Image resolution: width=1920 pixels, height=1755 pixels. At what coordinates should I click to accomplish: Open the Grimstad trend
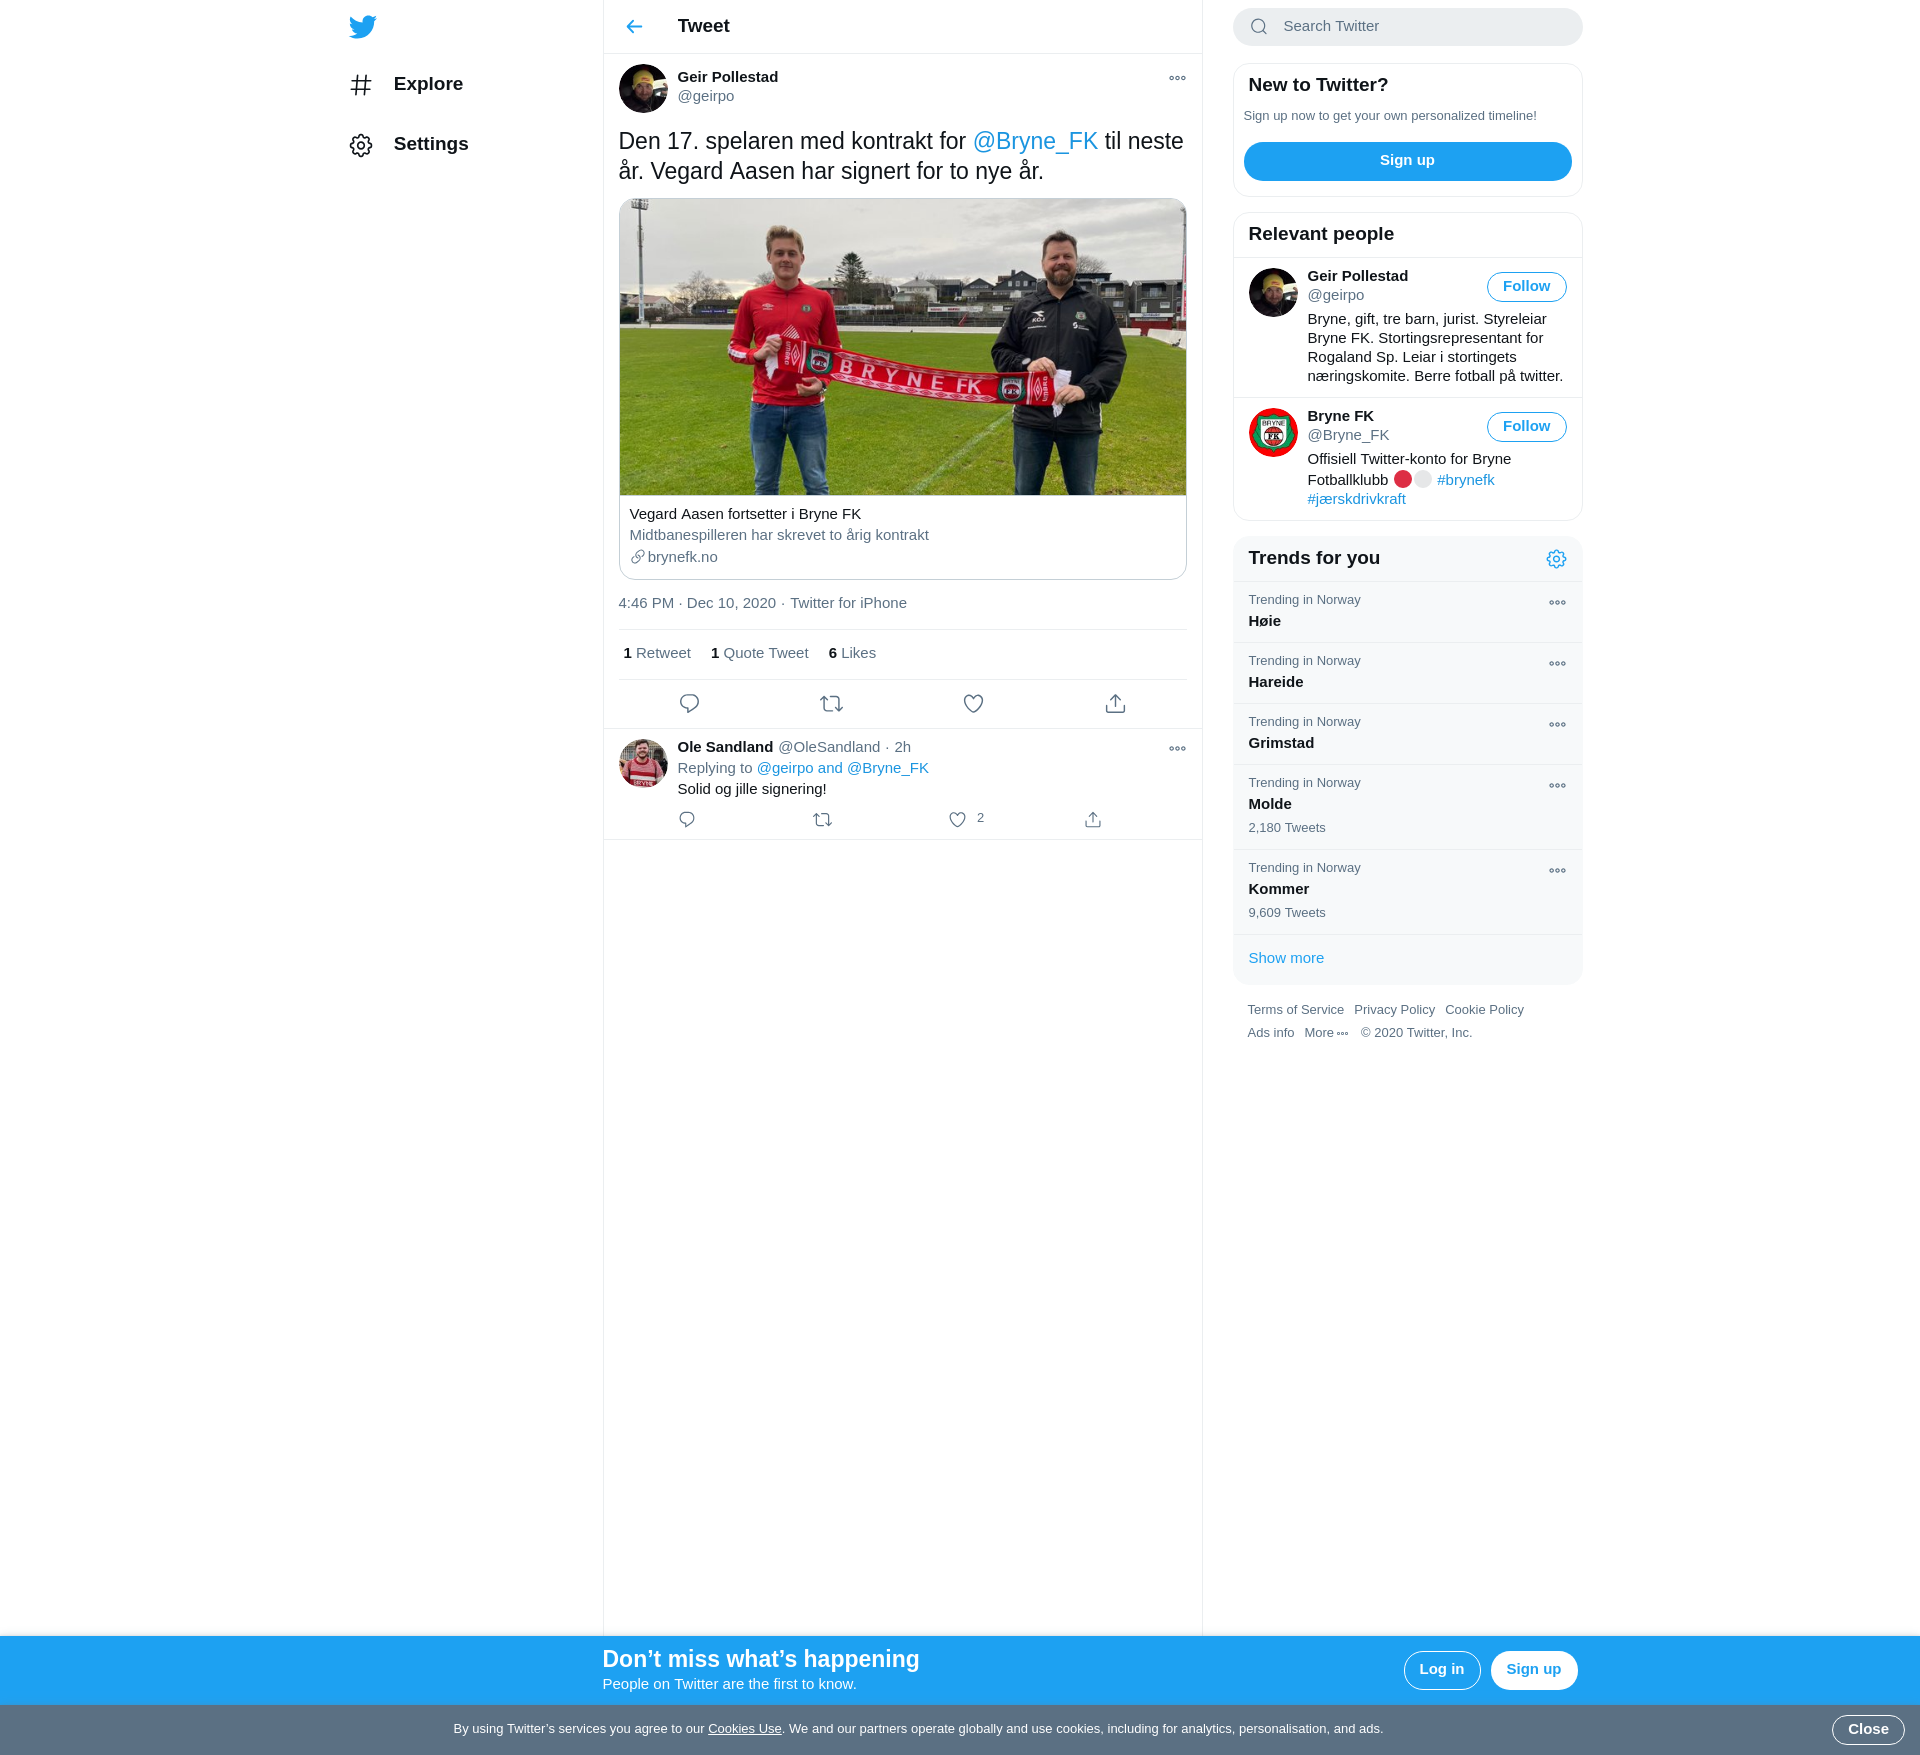pyautogui.click(x=1407, y=734)
